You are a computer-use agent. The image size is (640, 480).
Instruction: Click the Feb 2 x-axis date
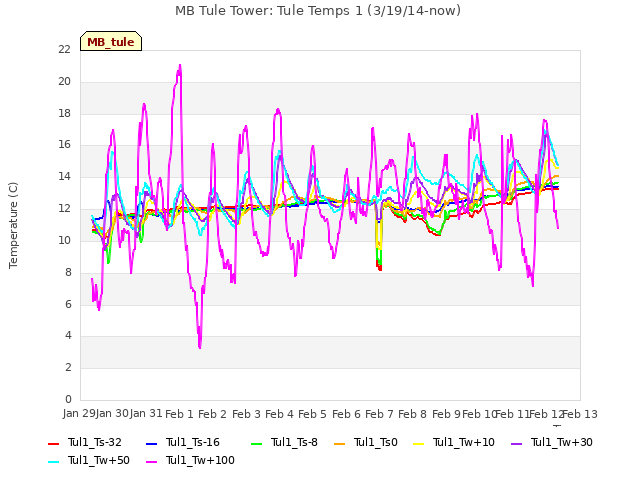pos(212,414)
